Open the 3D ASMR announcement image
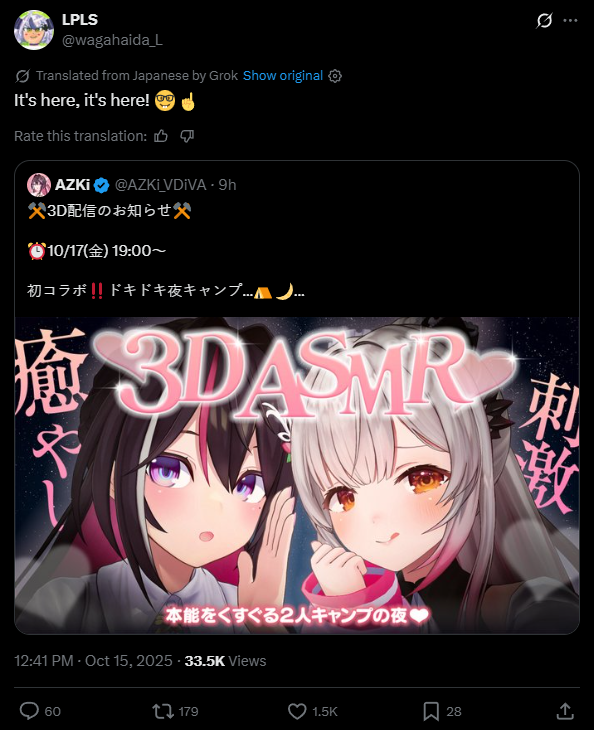 pyautogui.click(x=297, y=475)
